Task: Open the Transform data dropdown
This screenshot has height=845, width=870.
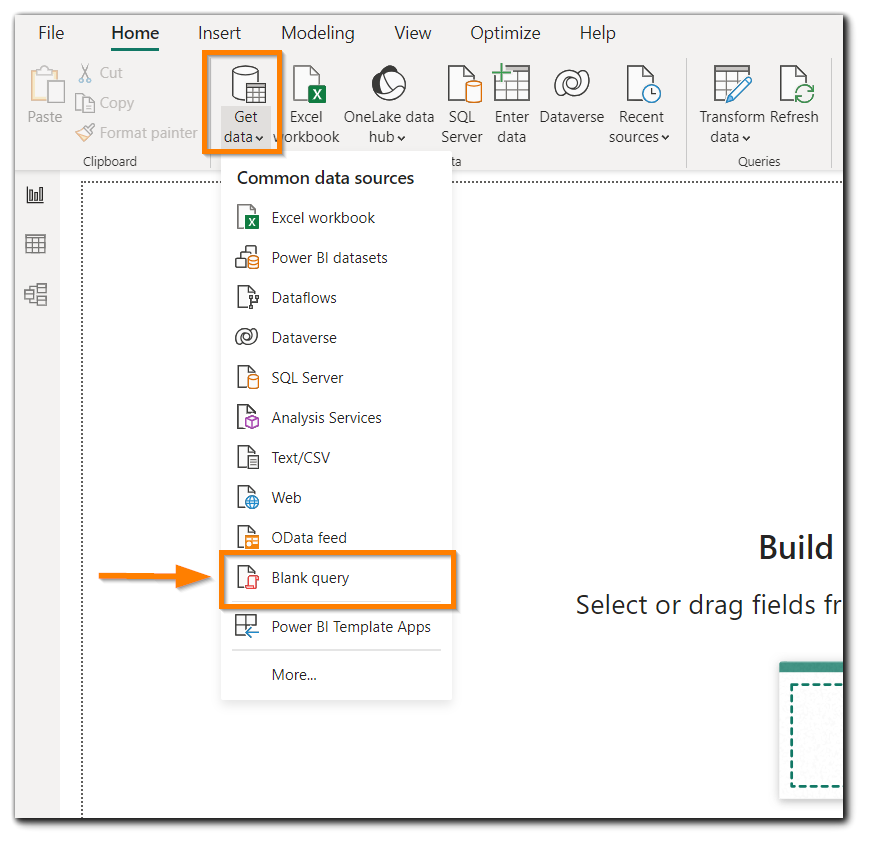Action: [731, 104]
